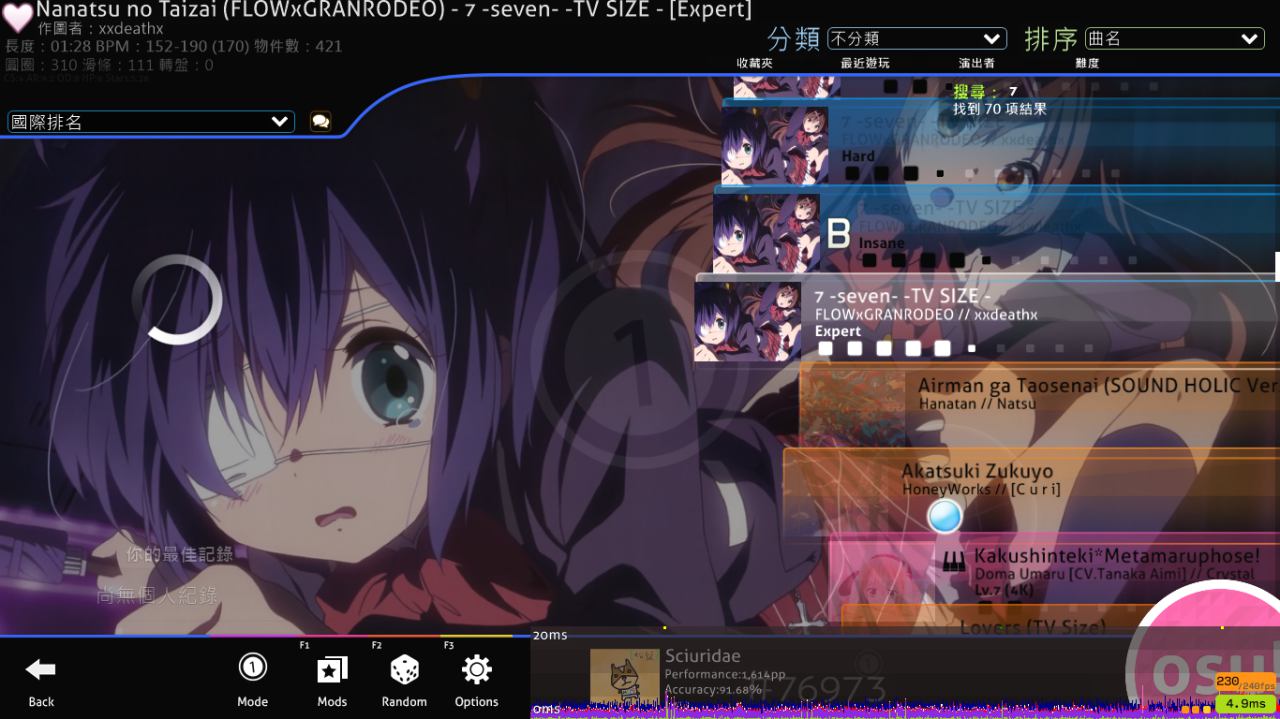The width and height of the screenshot is (1280, 719).
Task: Select Airman ga Taosenai beatmap
Action: tap(1040, 404)
